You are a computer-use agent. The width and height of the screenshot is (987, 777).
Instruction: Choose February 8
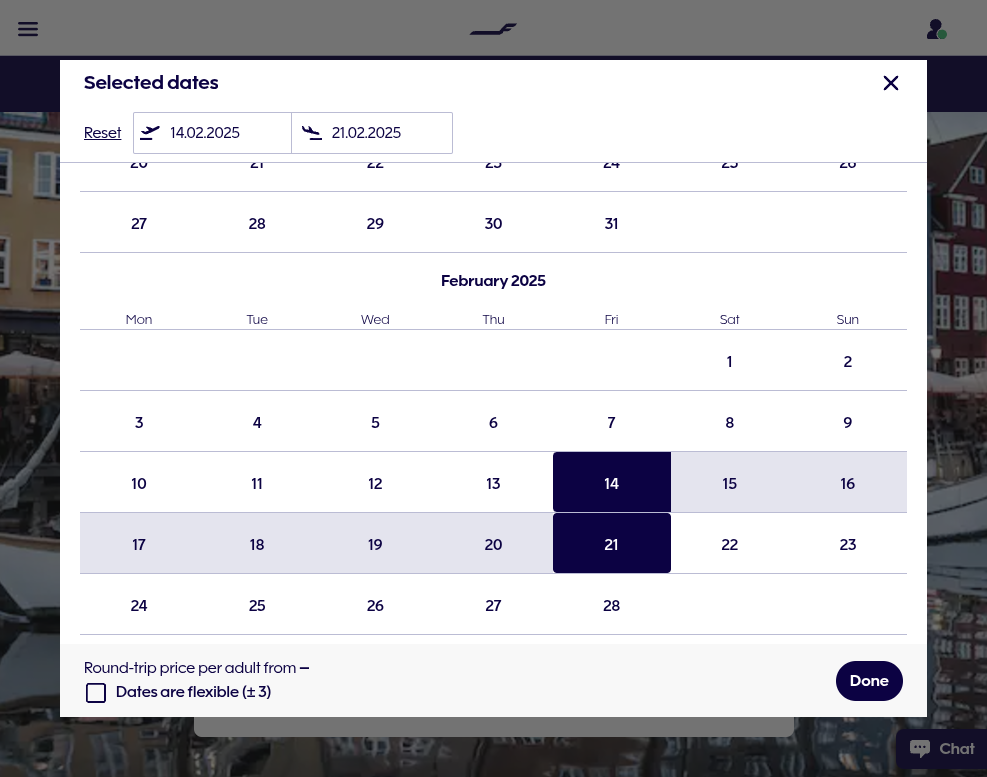click(x=730, y=423)
